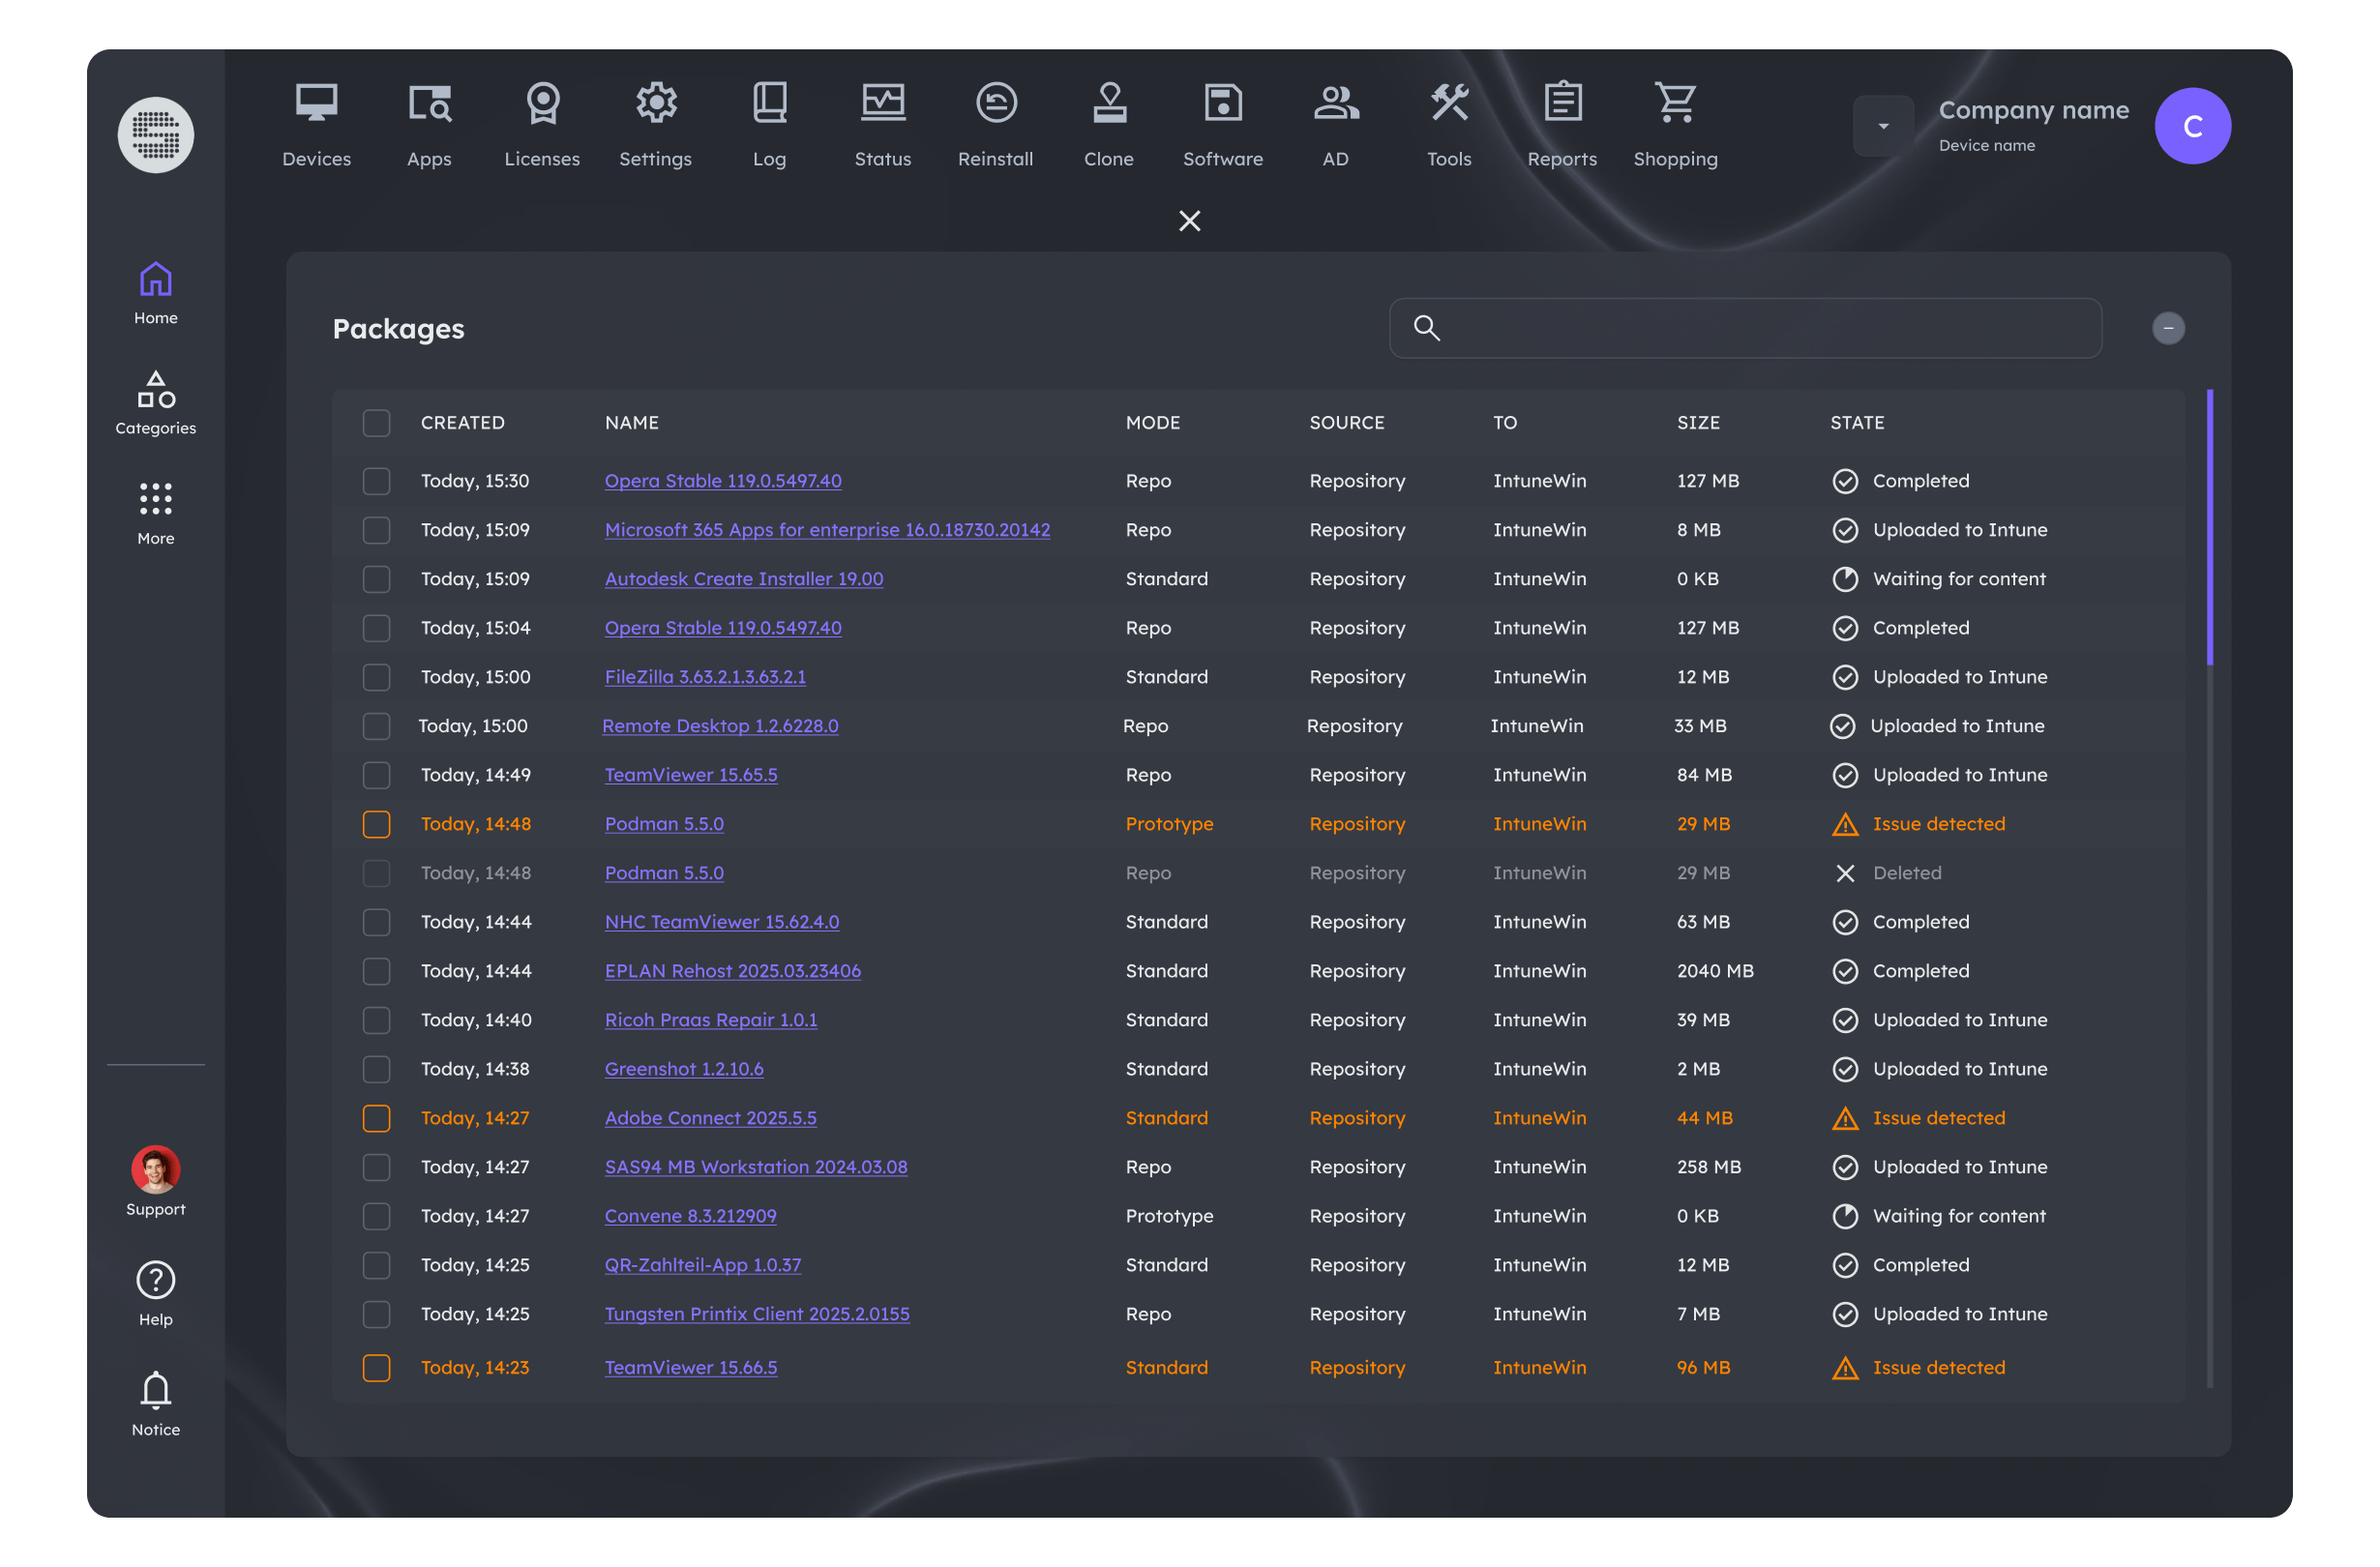Collapse the Packages panel with minus button

point(2168,328)
